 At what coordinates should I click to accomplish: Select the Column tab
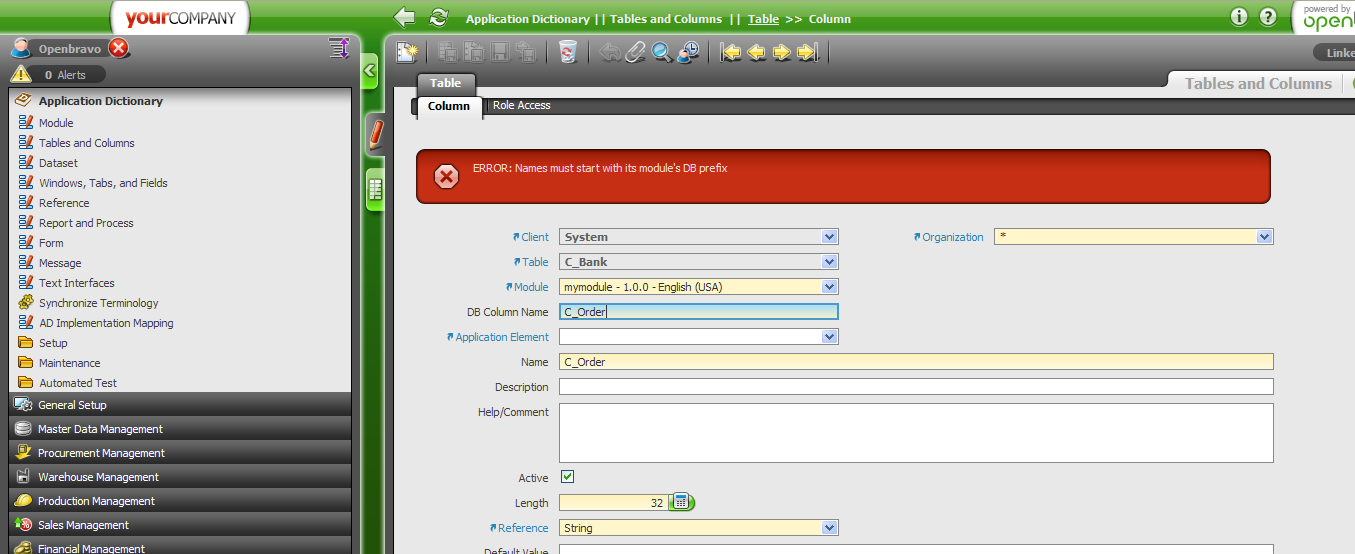(449, 106)
